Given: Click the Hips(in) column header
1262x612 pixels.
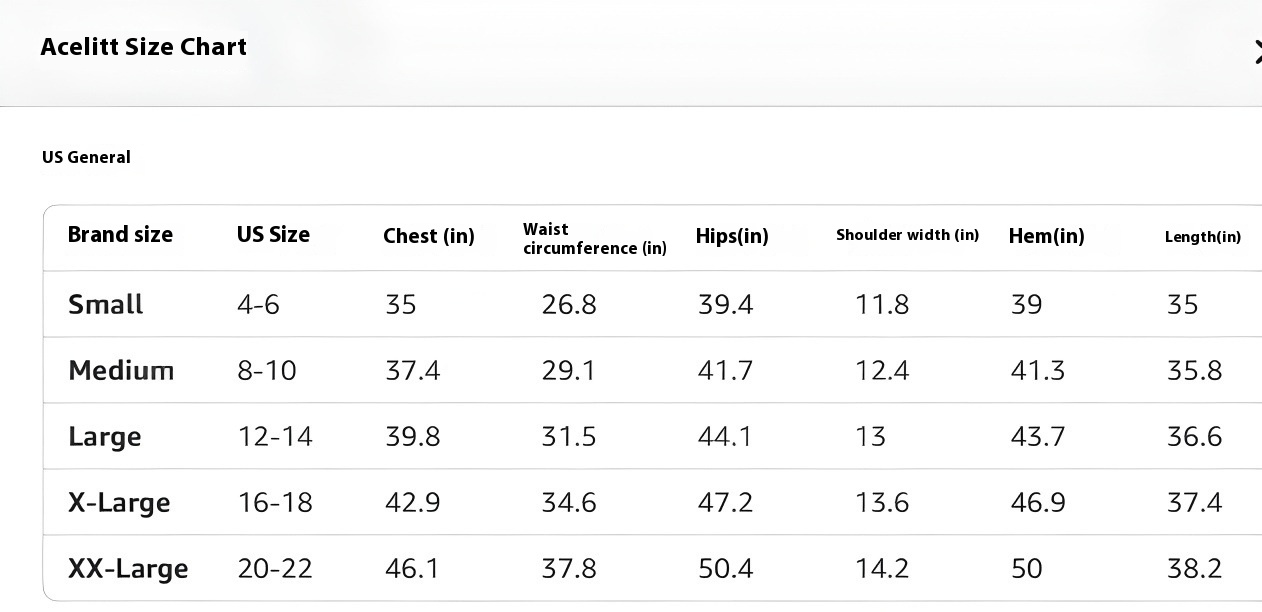Looking at the screenshot, I should point(732,236).
